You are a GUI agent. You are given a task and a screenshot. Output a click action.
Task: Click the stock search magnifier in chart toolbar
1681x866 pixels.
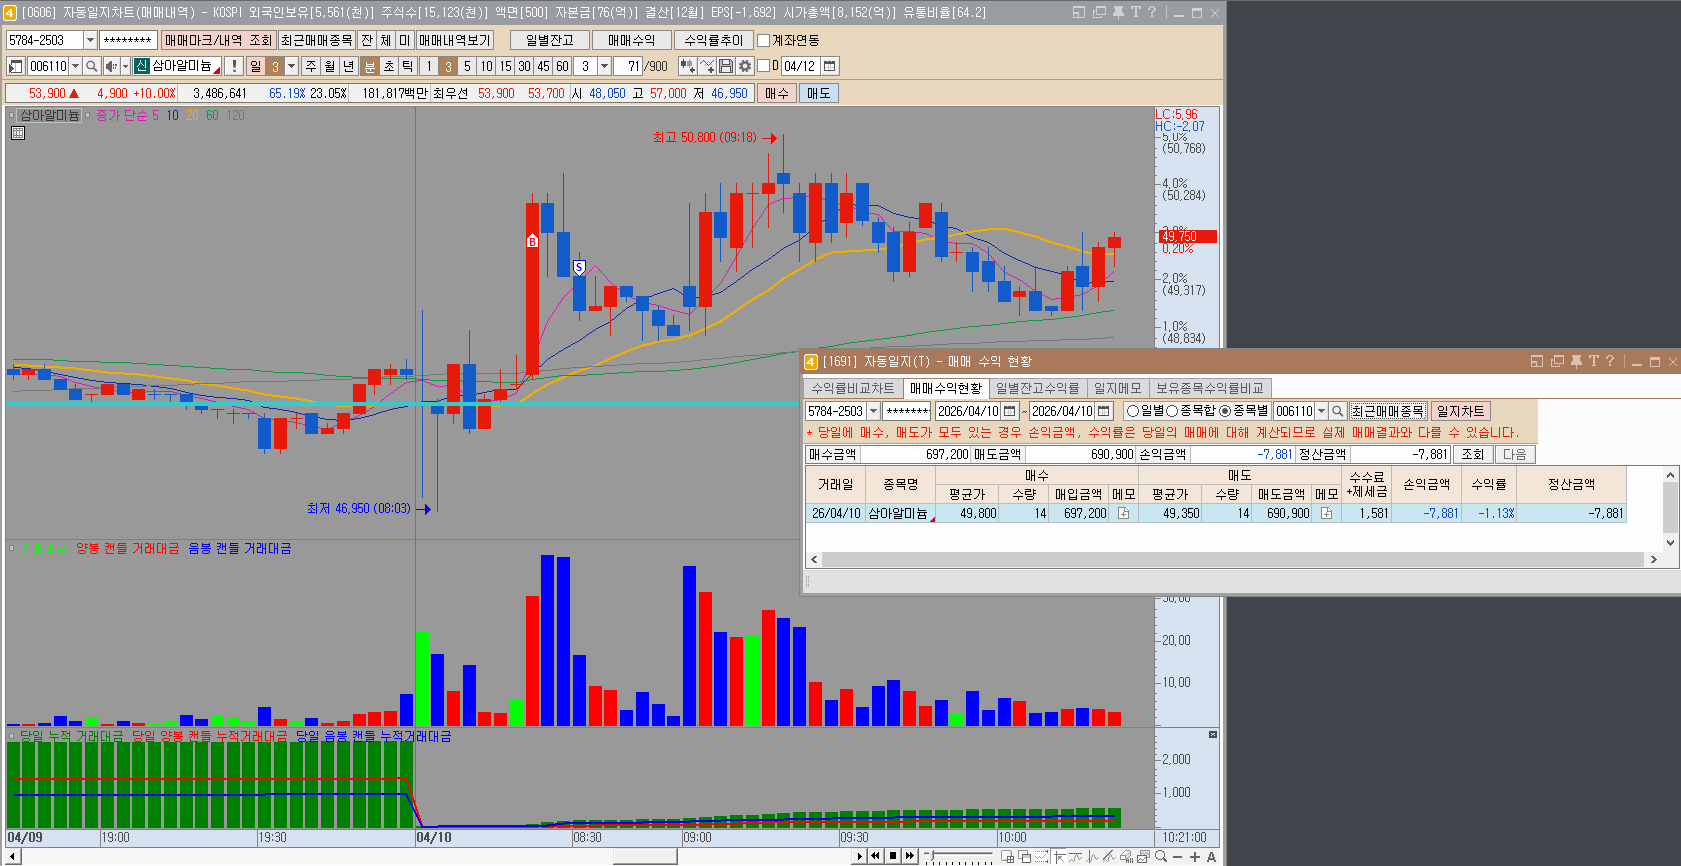(91, 66)
